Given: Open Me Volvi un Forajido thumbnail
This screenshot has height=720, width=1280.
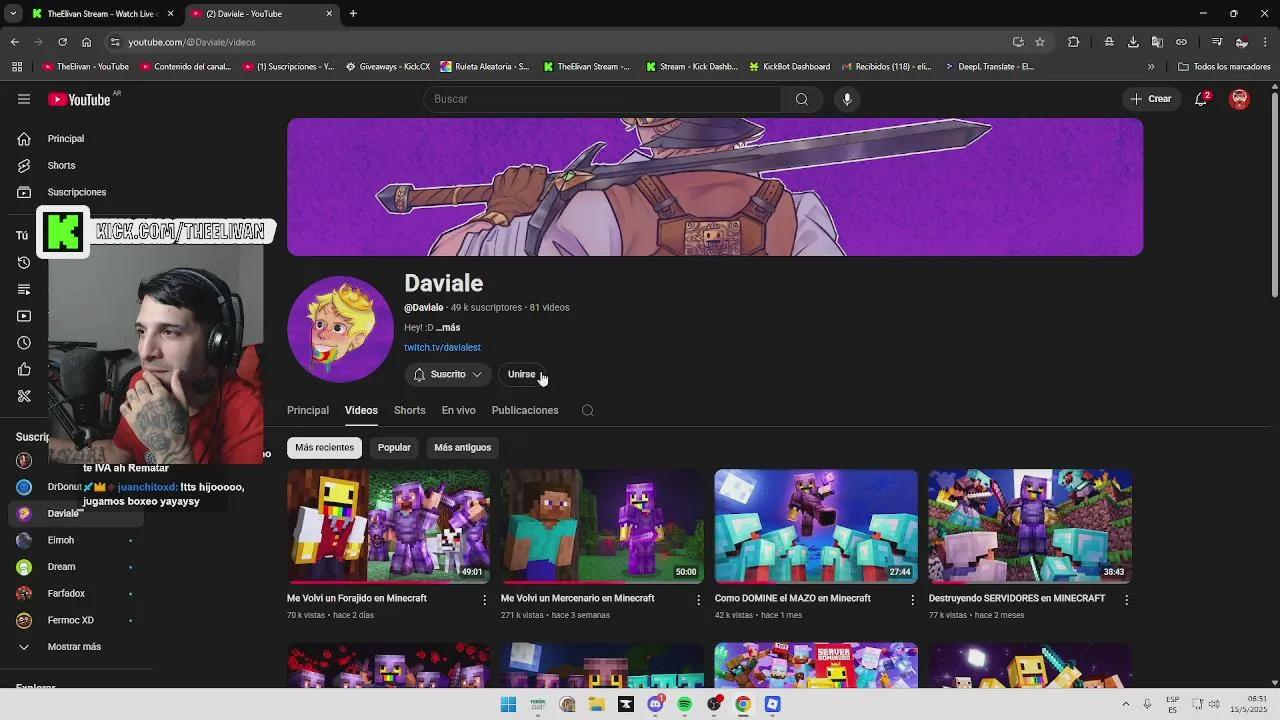Looking at the screenshot, I should [388, 526].
